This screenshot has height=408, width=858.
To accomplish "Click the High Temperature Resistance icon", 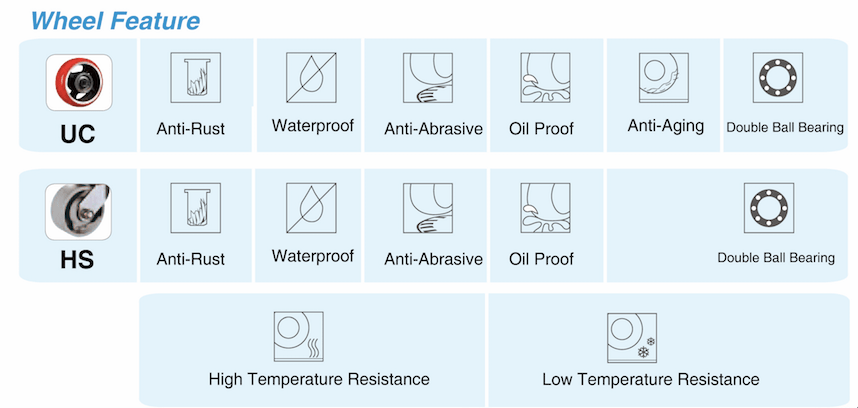I will pyautogui.click(x=299, y=336).
